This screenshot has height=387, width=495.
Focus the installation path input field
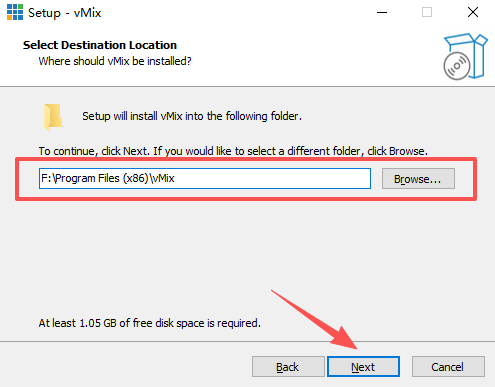click(x=205, y=178)
